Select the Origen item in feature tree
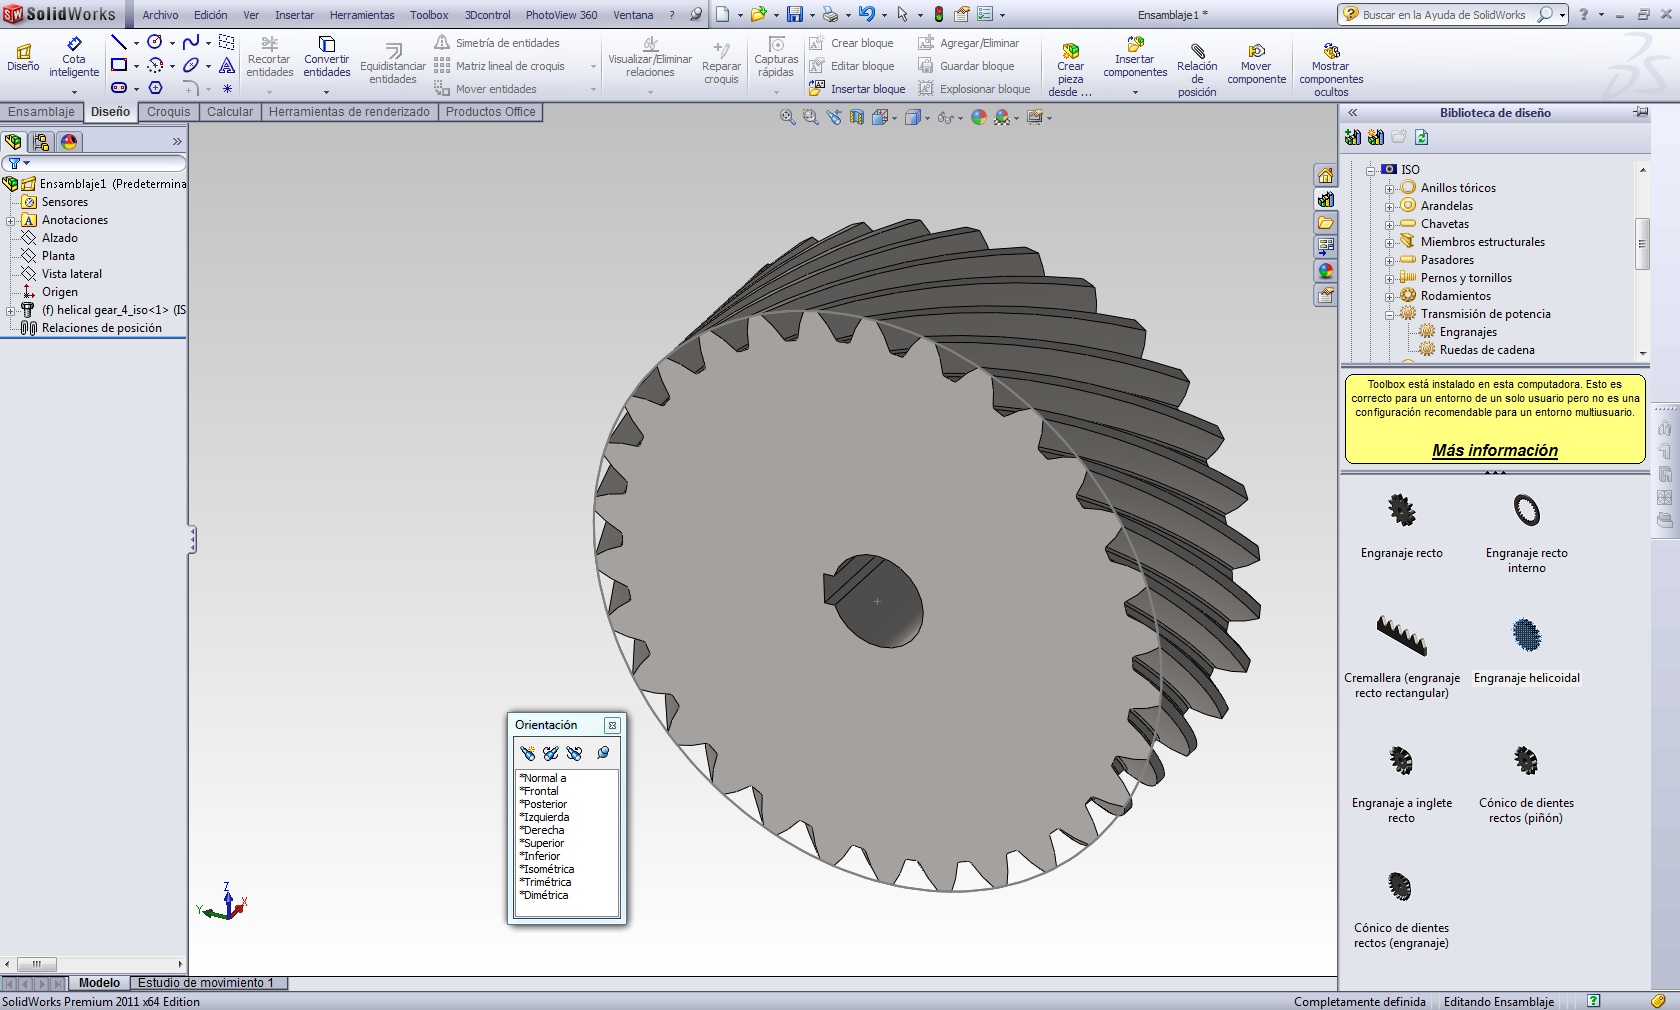The height and width of the screenshot is (1010, 1680). pos(59,292)
